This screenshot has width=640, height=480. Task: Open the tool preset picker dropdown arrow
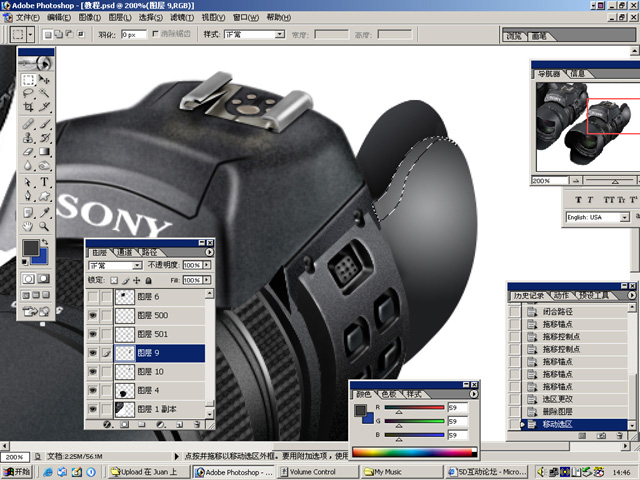30,34
